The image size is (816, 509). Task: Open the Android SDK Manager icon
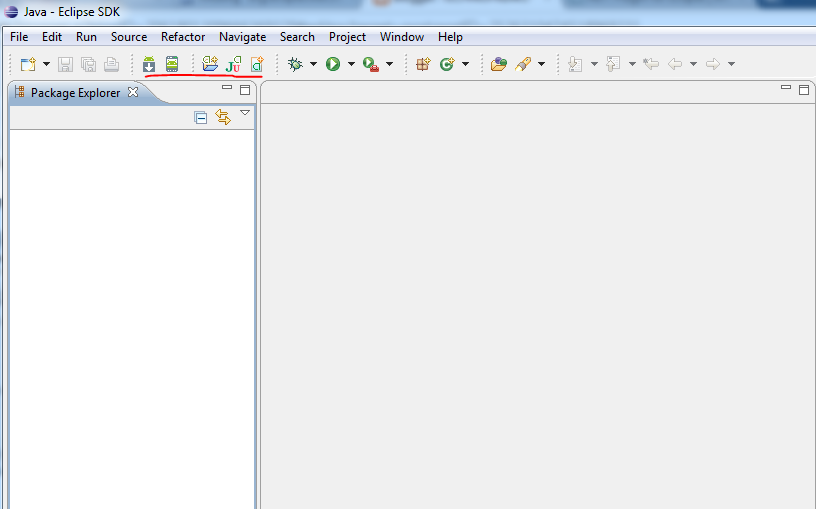click(x=149, y=64)
